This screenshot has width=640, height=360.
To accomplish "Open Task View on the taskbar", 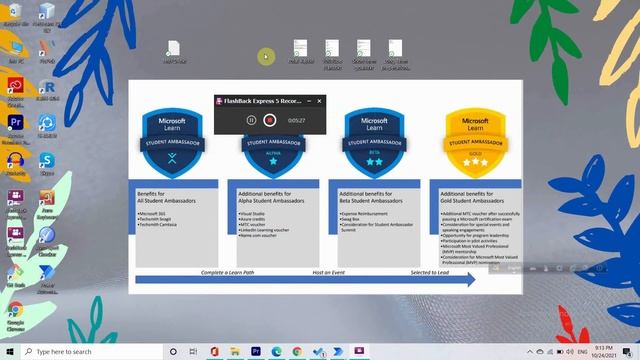I will pos(193,351).
